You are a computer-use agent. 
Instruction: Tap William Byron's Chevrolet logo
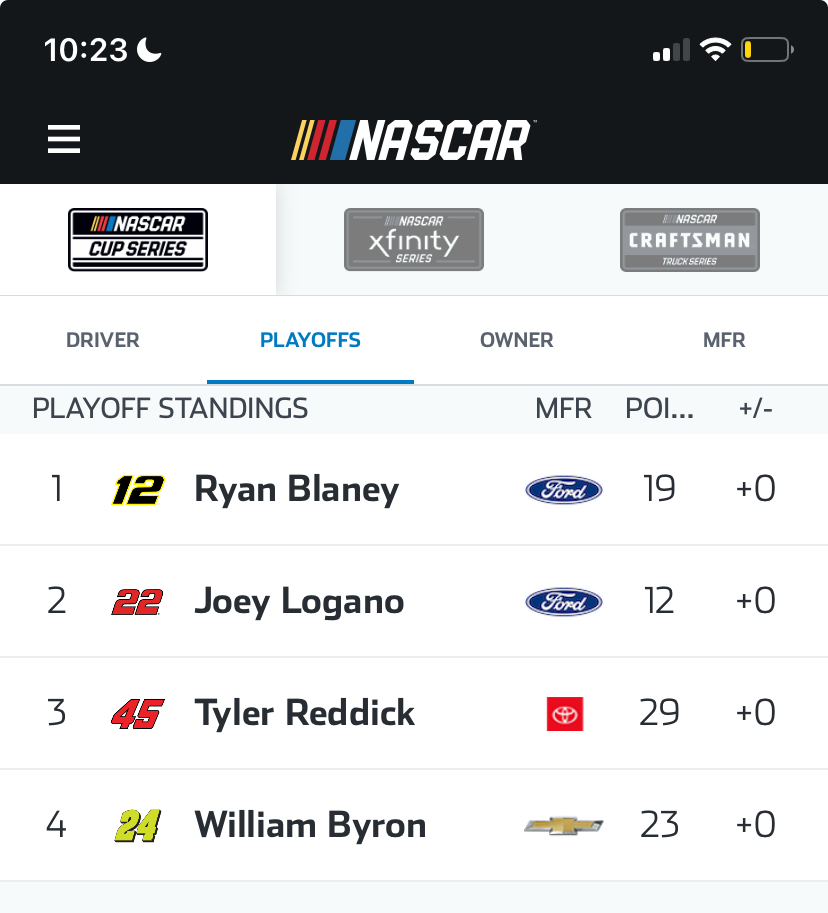pos(564,826)
